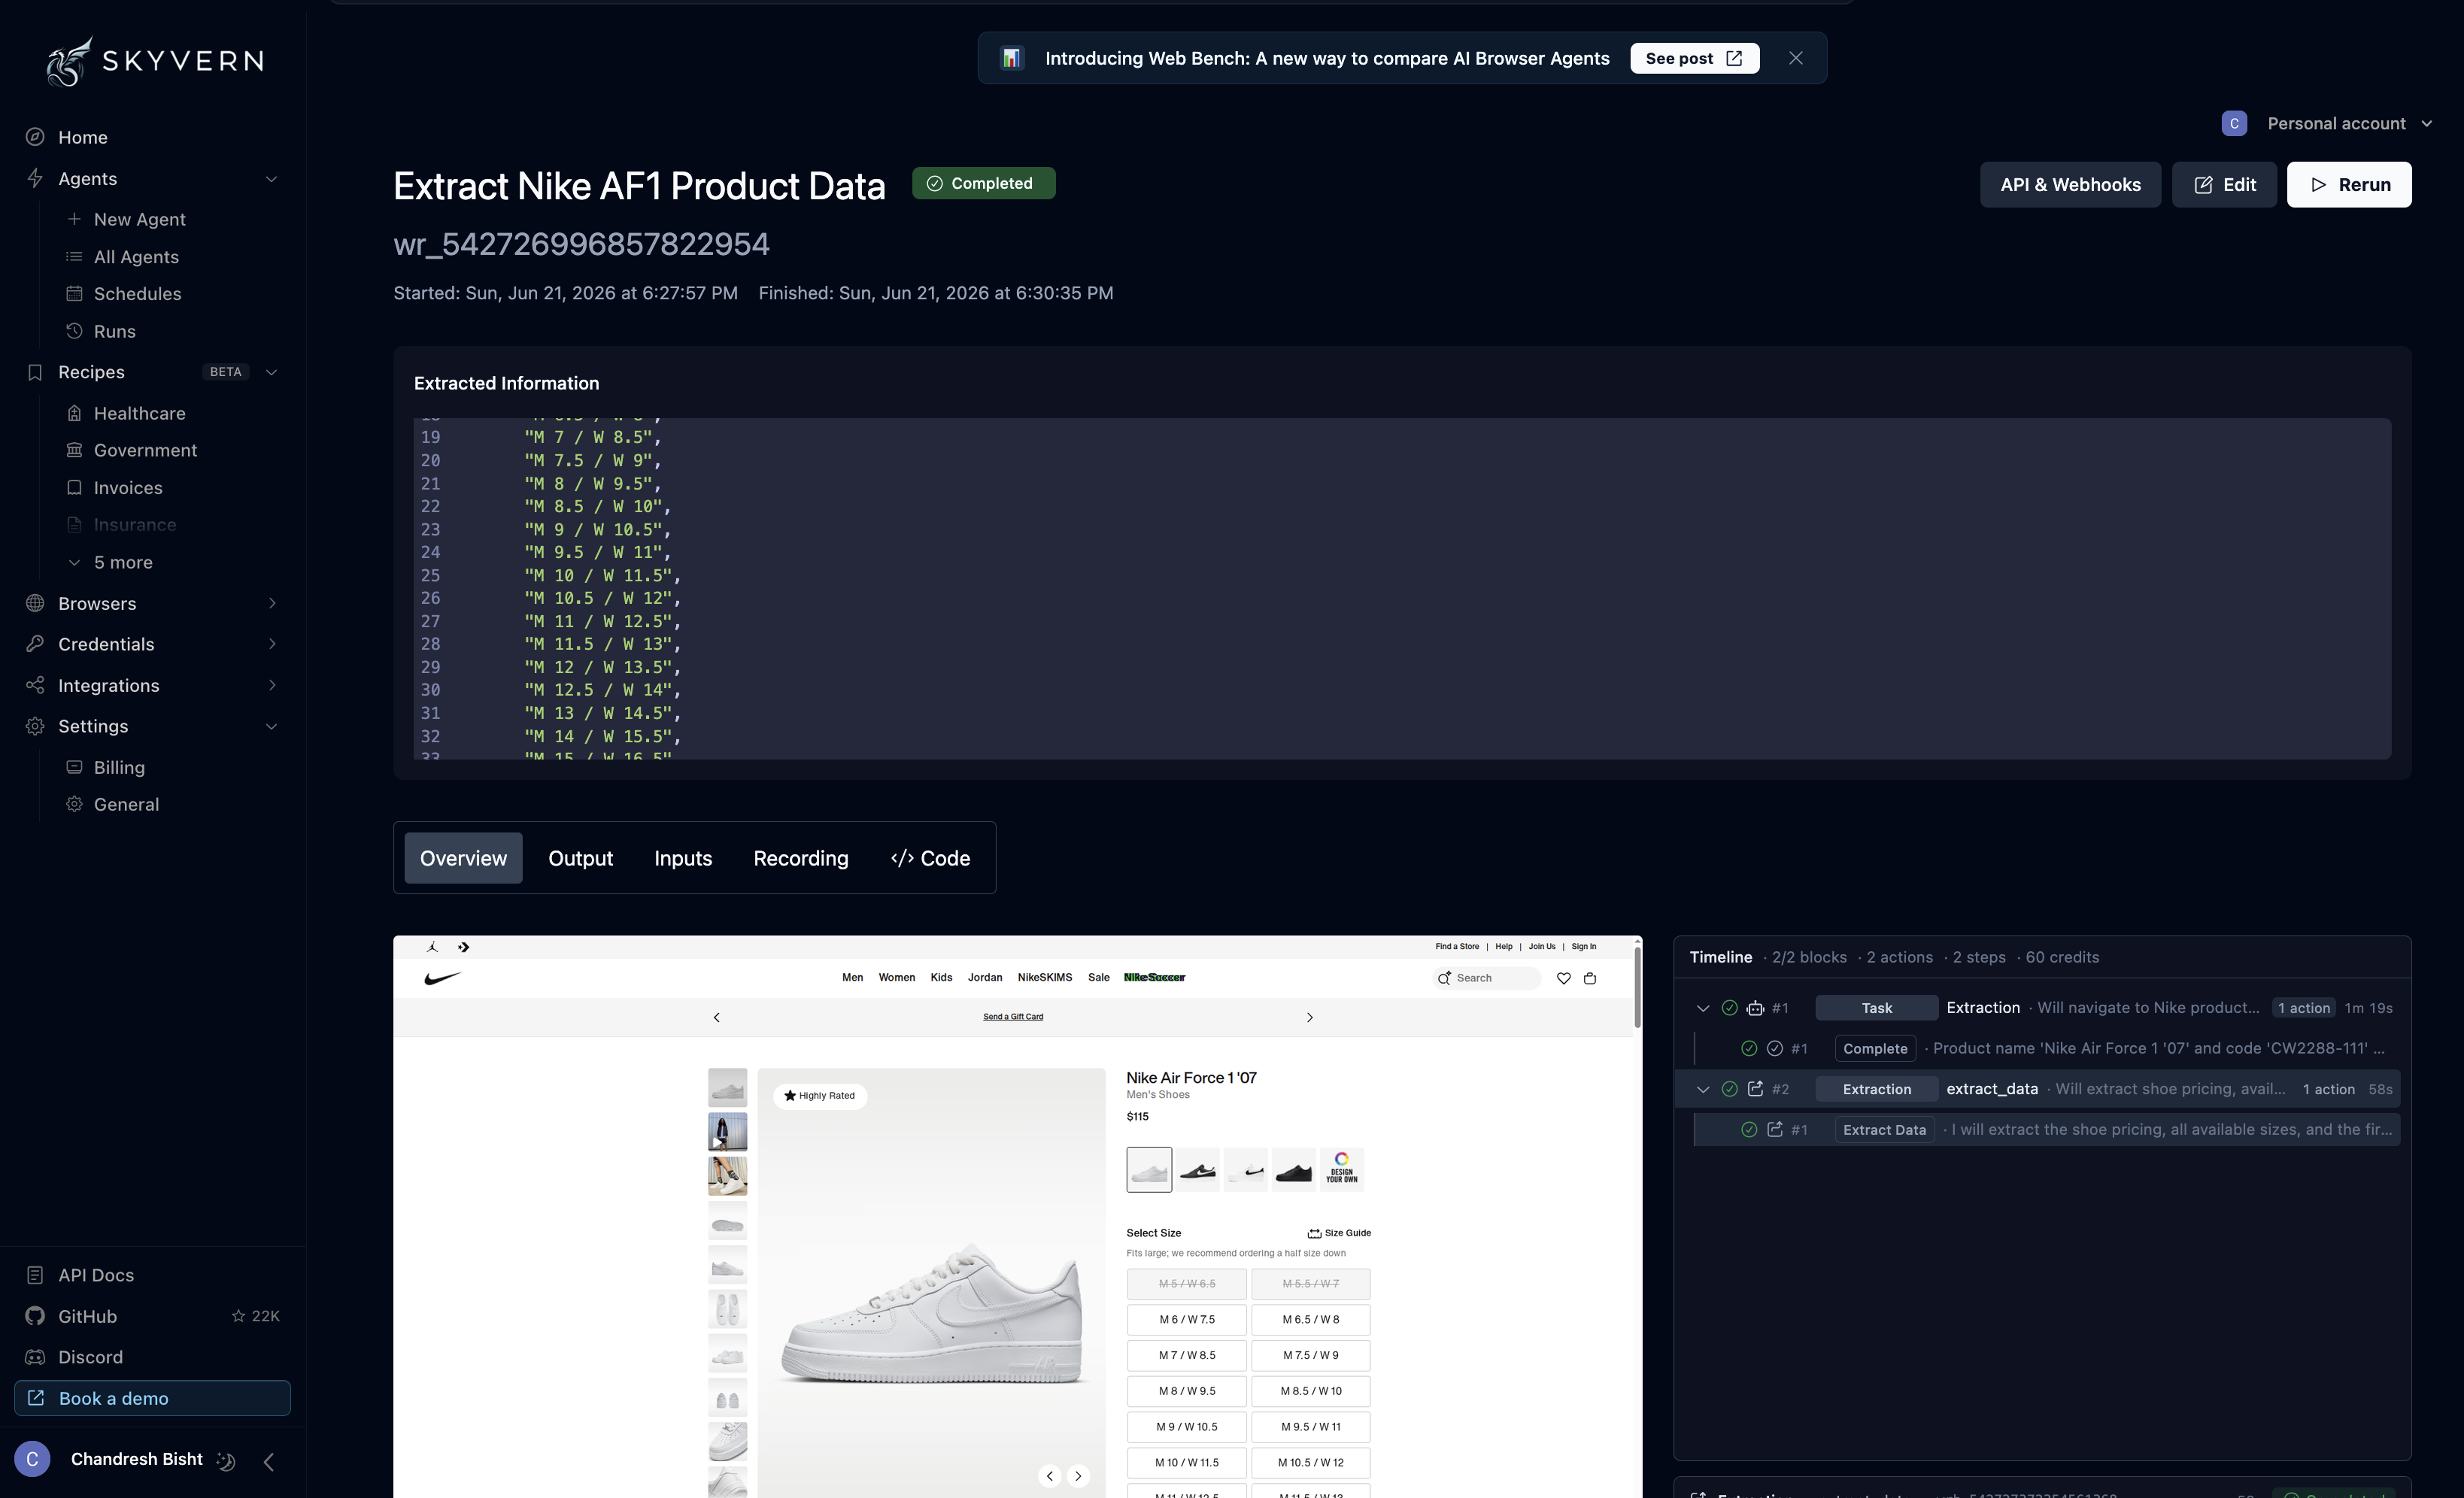The height and width of the screenshot is (1498, 2464).
Task: Open Invoices recipes
Action: point(128,488)
